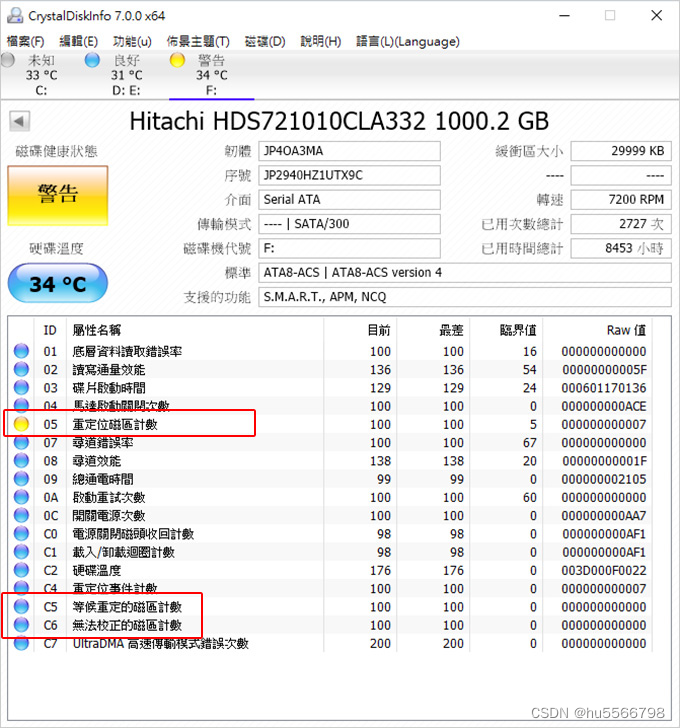680x728 pixels.
Task: Click the blue status icon of attribute C2
Action: click(x=21, y=570)
